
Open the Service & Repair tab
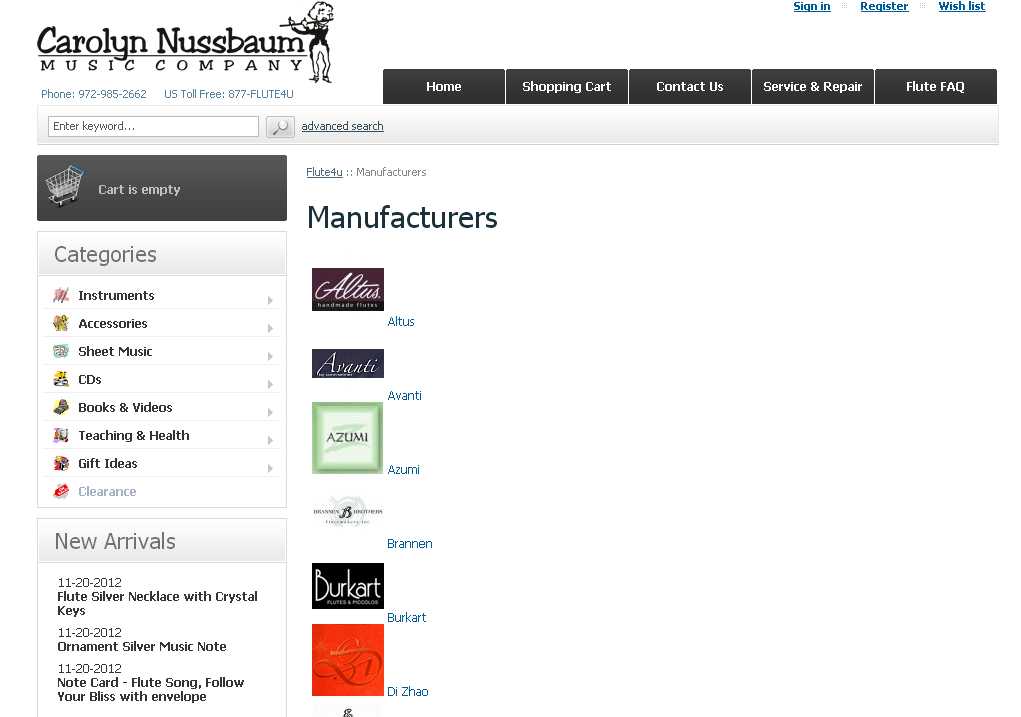[x=812, y=87]
